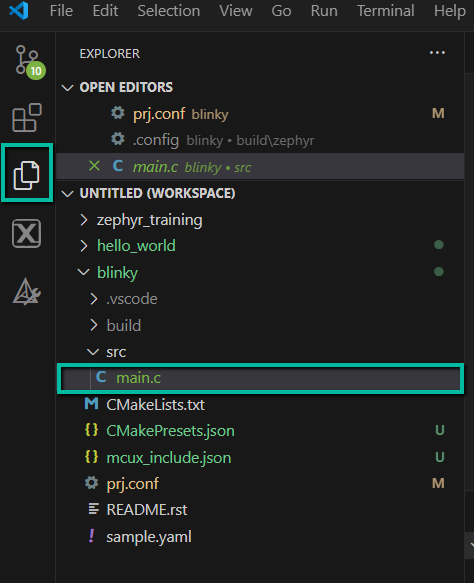
Task: Click the gear icon beside .config in Open Editors
Action: pyautogui.click(x=118, y=139)
